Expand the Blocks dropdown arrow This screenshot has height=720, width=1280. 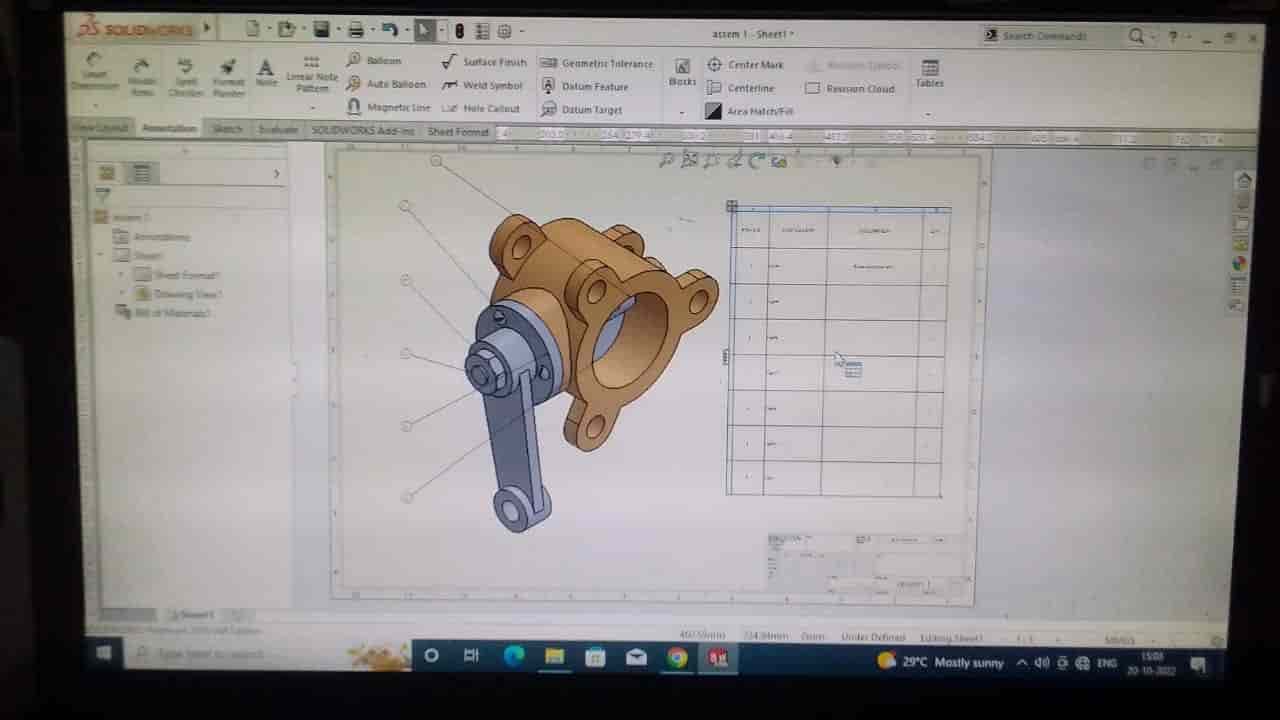(x=682, y=111)
